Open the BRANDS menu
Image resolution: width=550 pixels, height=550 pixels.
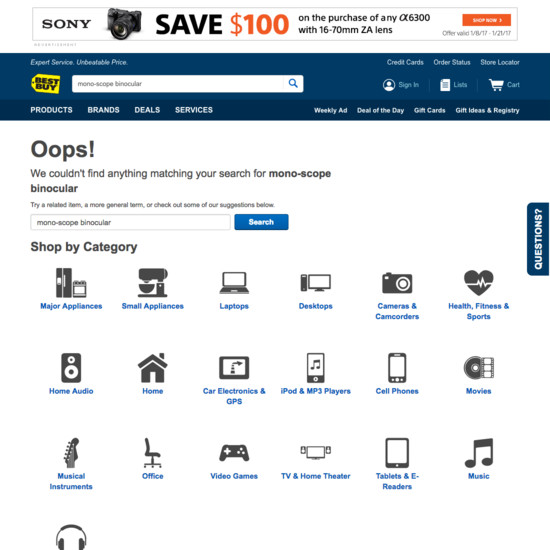(x=103, y=110)
